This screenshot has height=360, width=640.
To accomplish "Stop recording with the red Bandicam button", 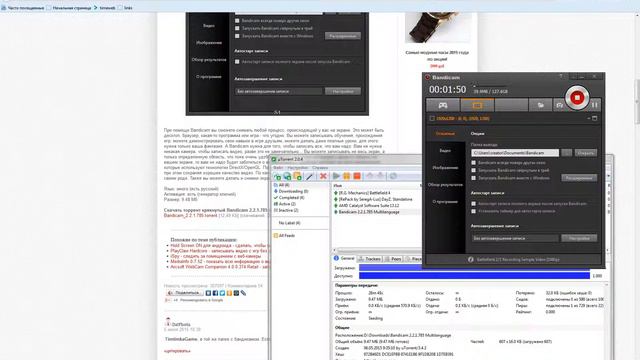I will point(577,98).
